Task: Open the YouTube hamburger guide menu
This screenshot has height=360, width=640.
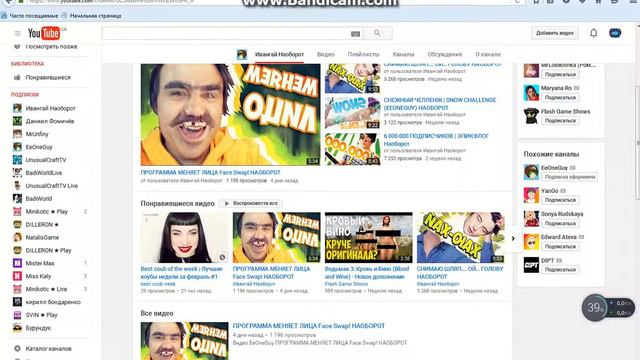Action: [x=18, y=33]
